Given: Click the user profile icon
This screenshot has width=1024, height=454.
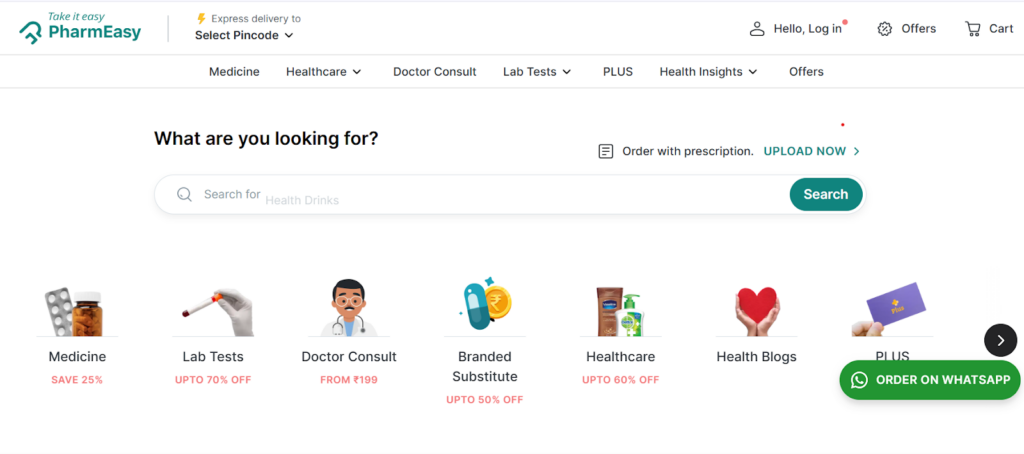Looking at the screenshot, I should 757,29.
